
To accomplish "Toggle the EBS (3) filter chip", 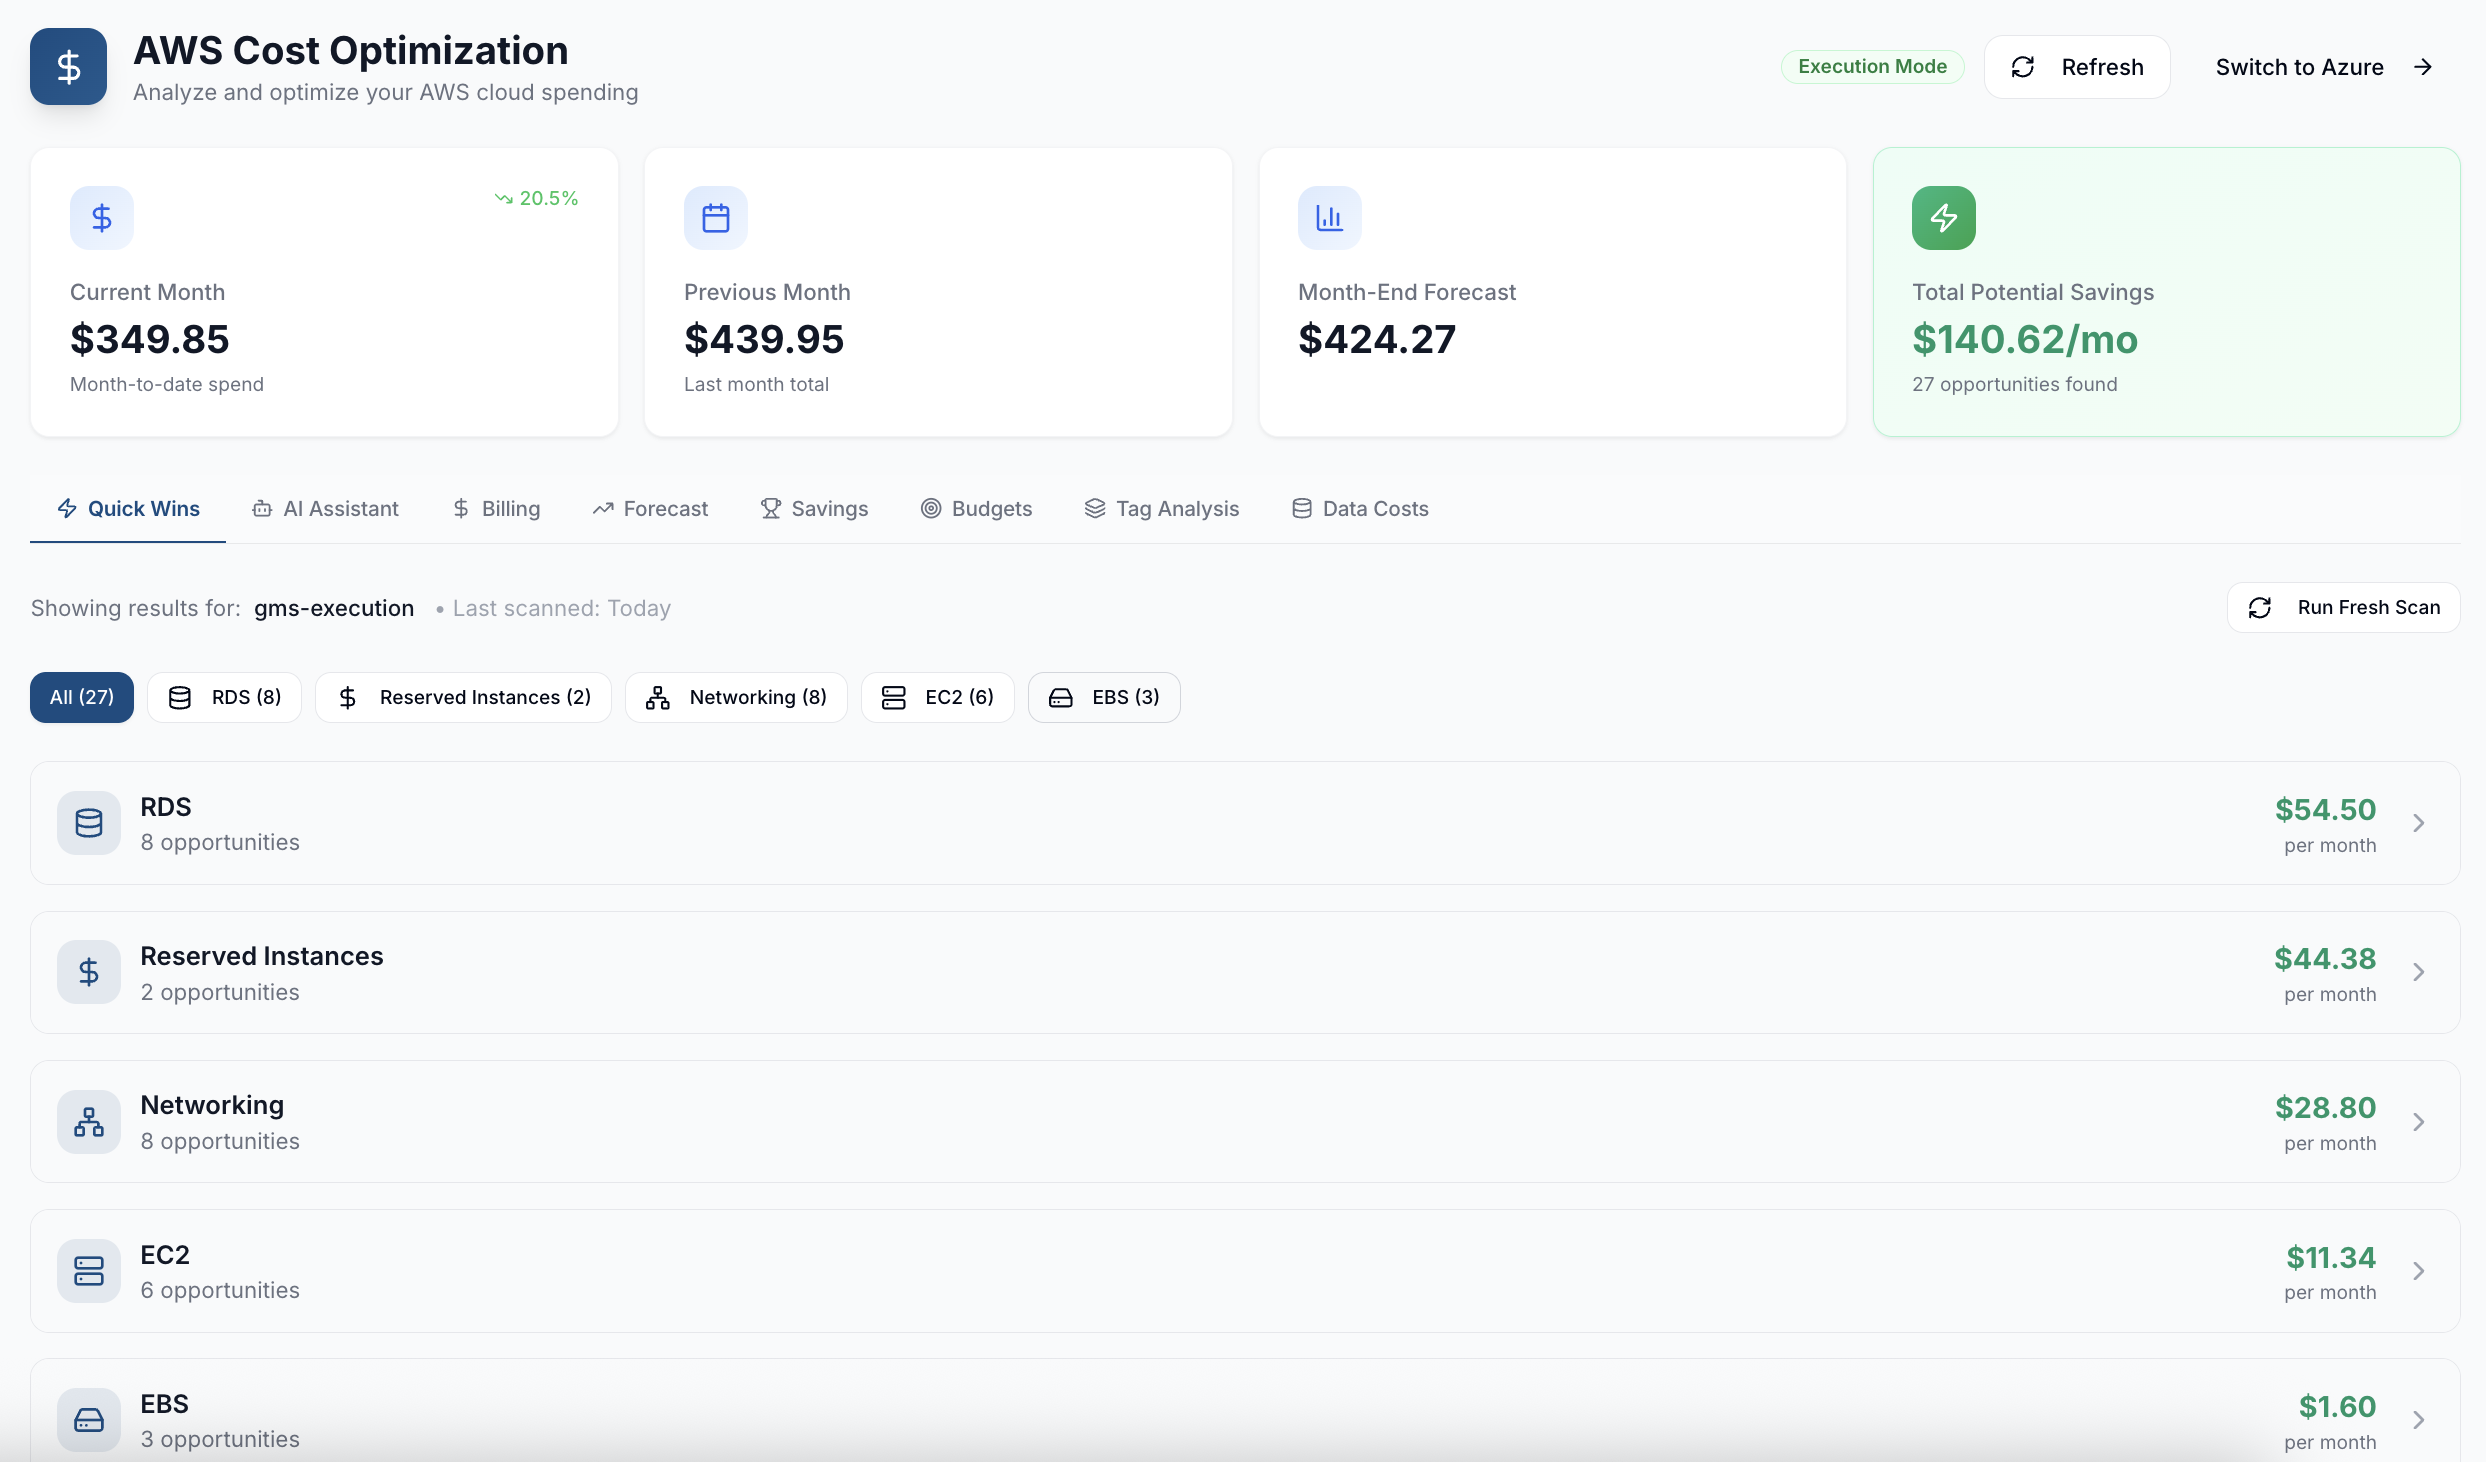I will click(x=1104, y=697).
